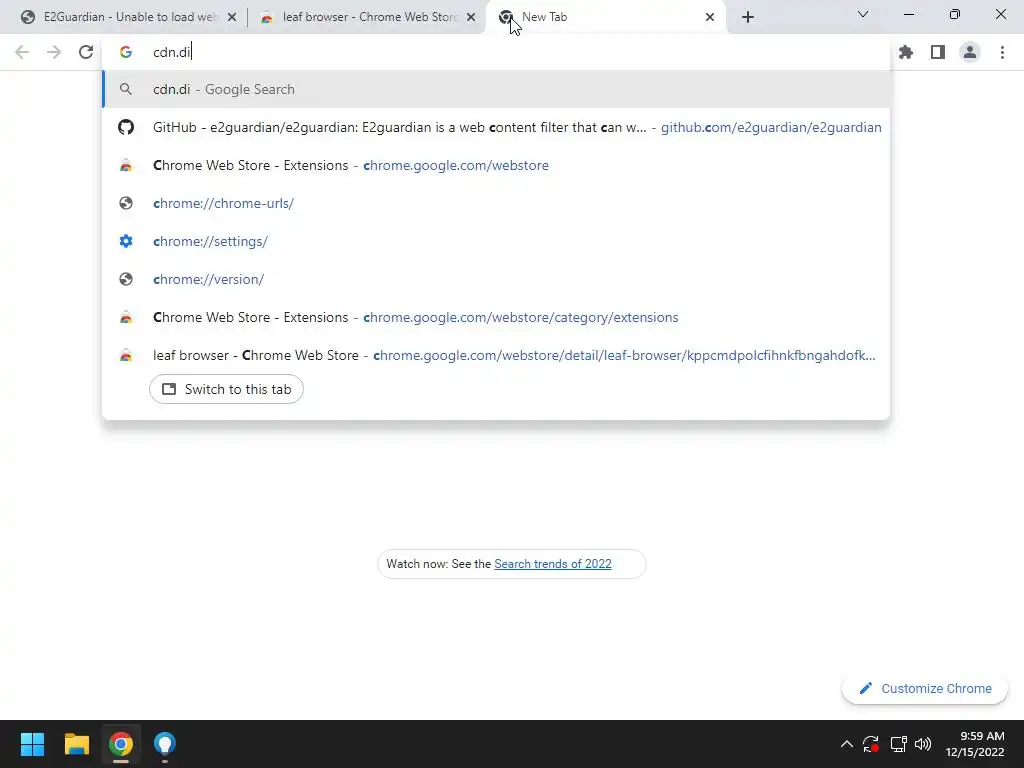This screenshot has height=768, width=1024.
Task: Click the blue gear icon beside chrome://settings/
Action: coord(126,241)
